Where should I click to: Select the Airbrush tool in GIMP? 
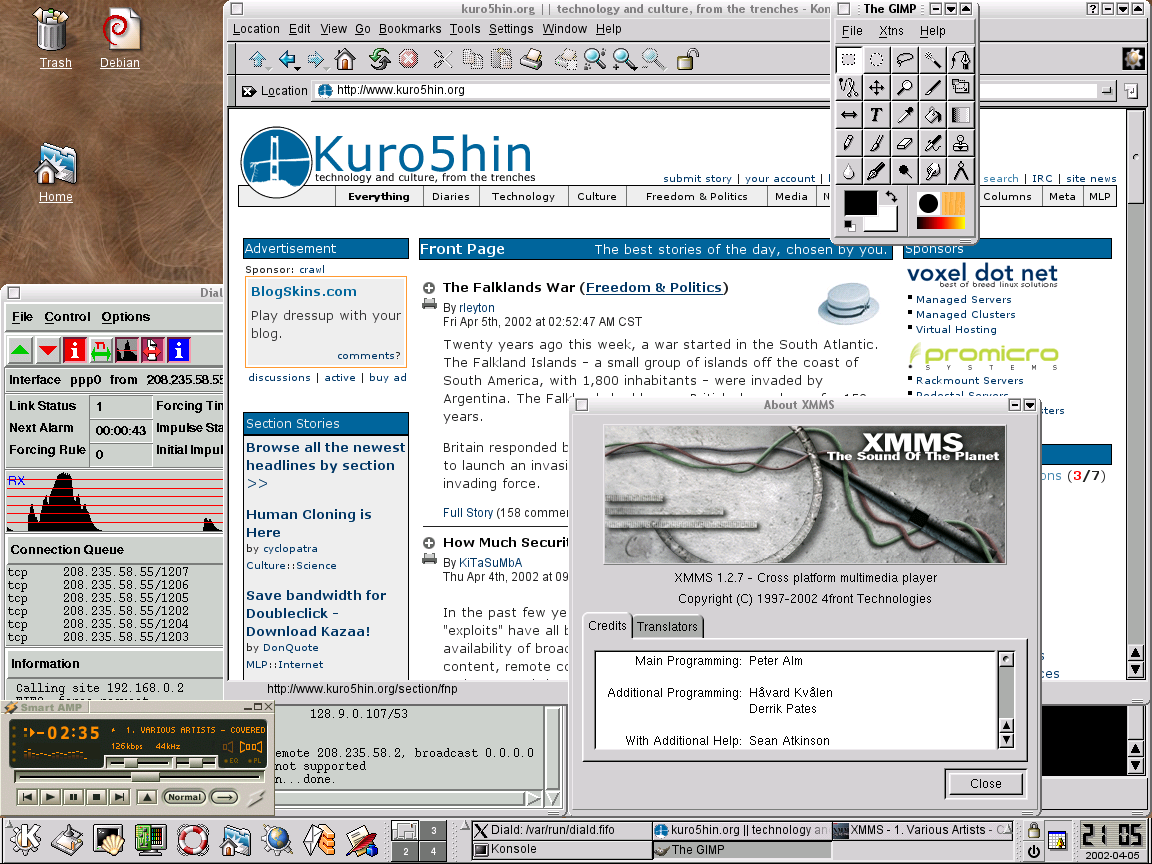[932, 143]
